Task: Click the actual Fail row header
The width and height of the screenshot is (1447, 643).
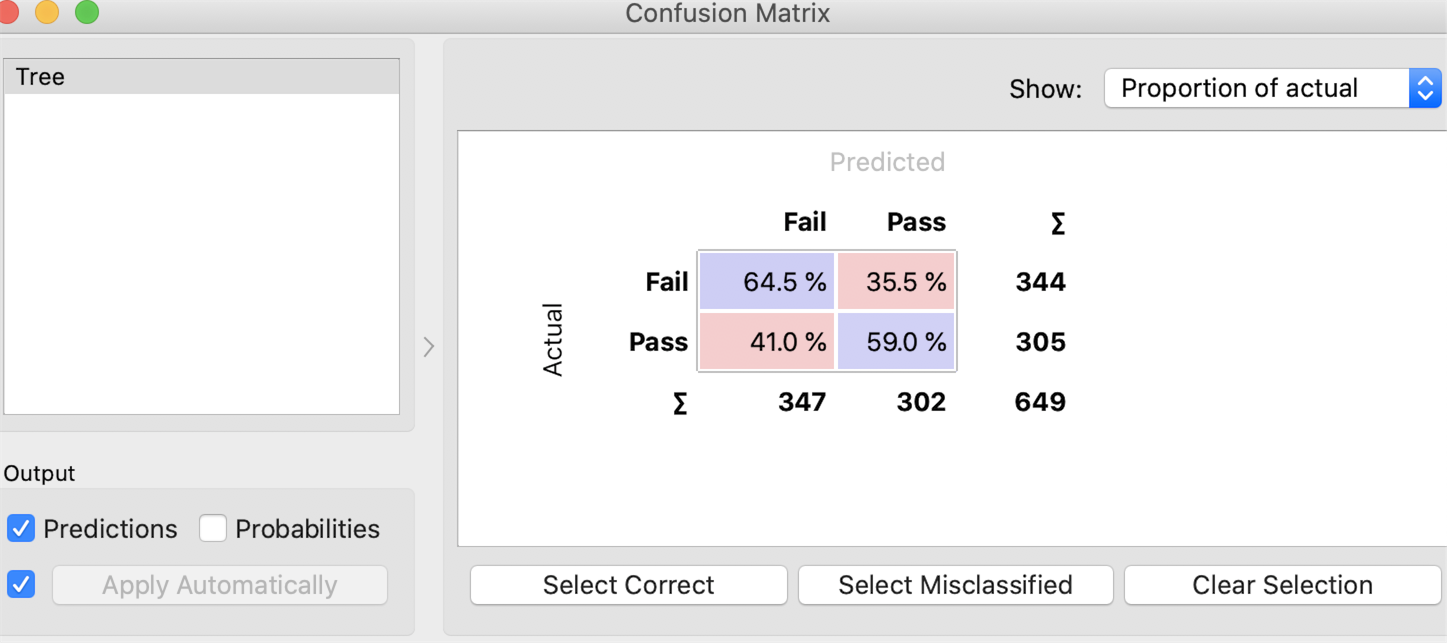Action: [666, 282]
